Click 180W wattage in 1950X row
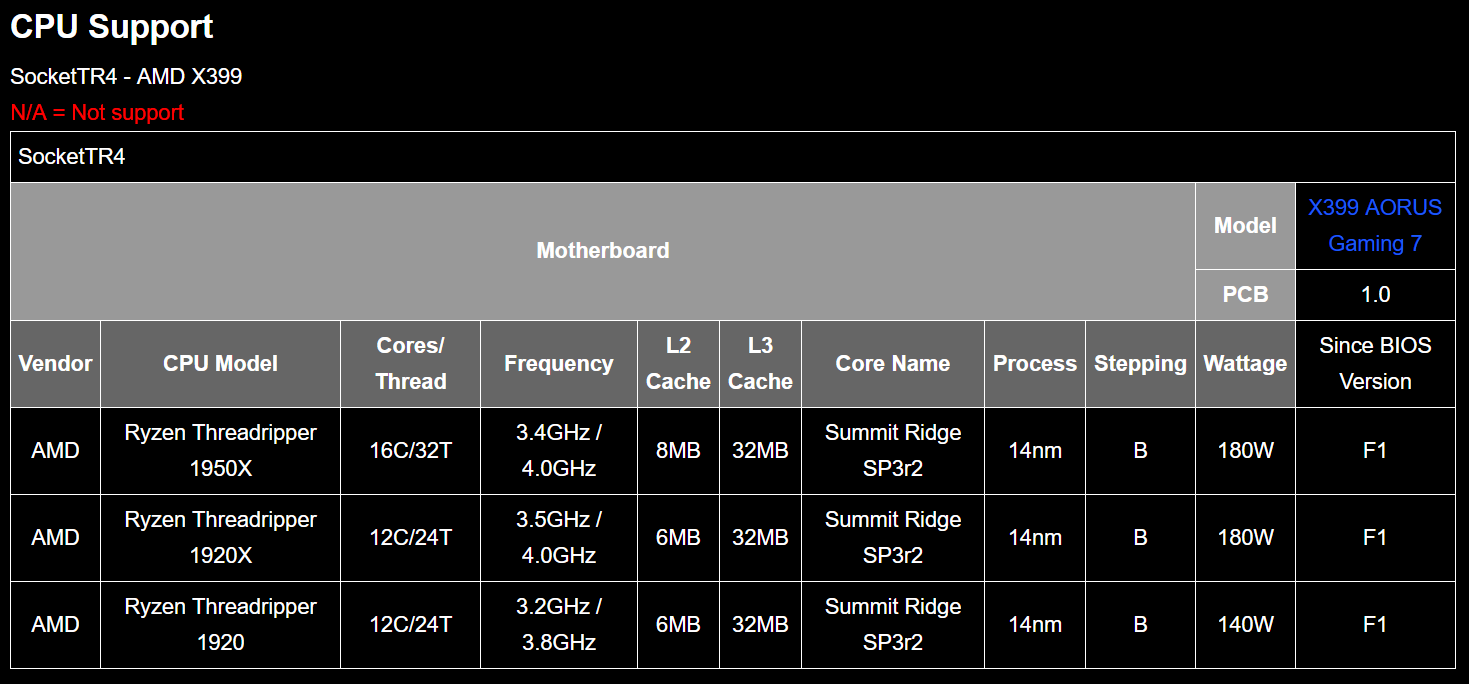This screenshot has height=684, width=1469. click(1245, 451)
